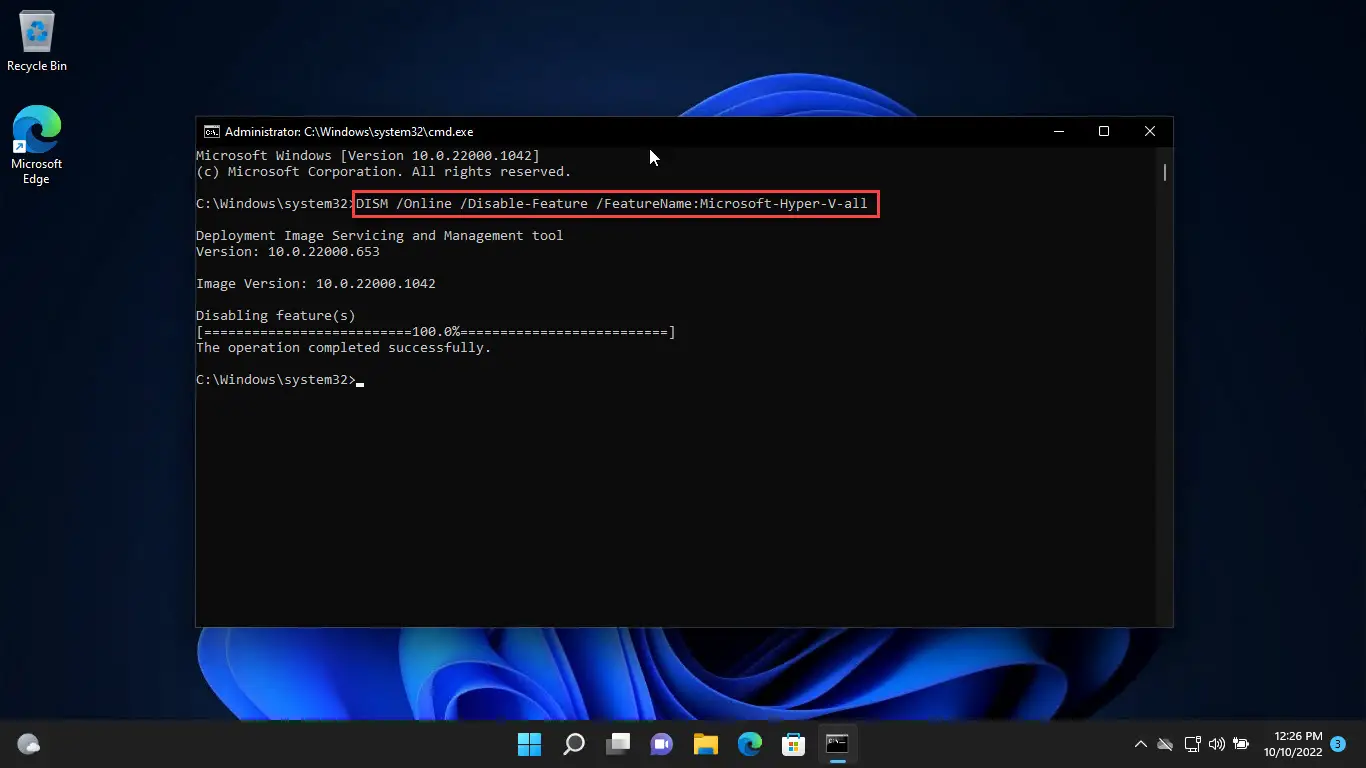
Task: Open the network tray icon
Action: coord(1192,744)
